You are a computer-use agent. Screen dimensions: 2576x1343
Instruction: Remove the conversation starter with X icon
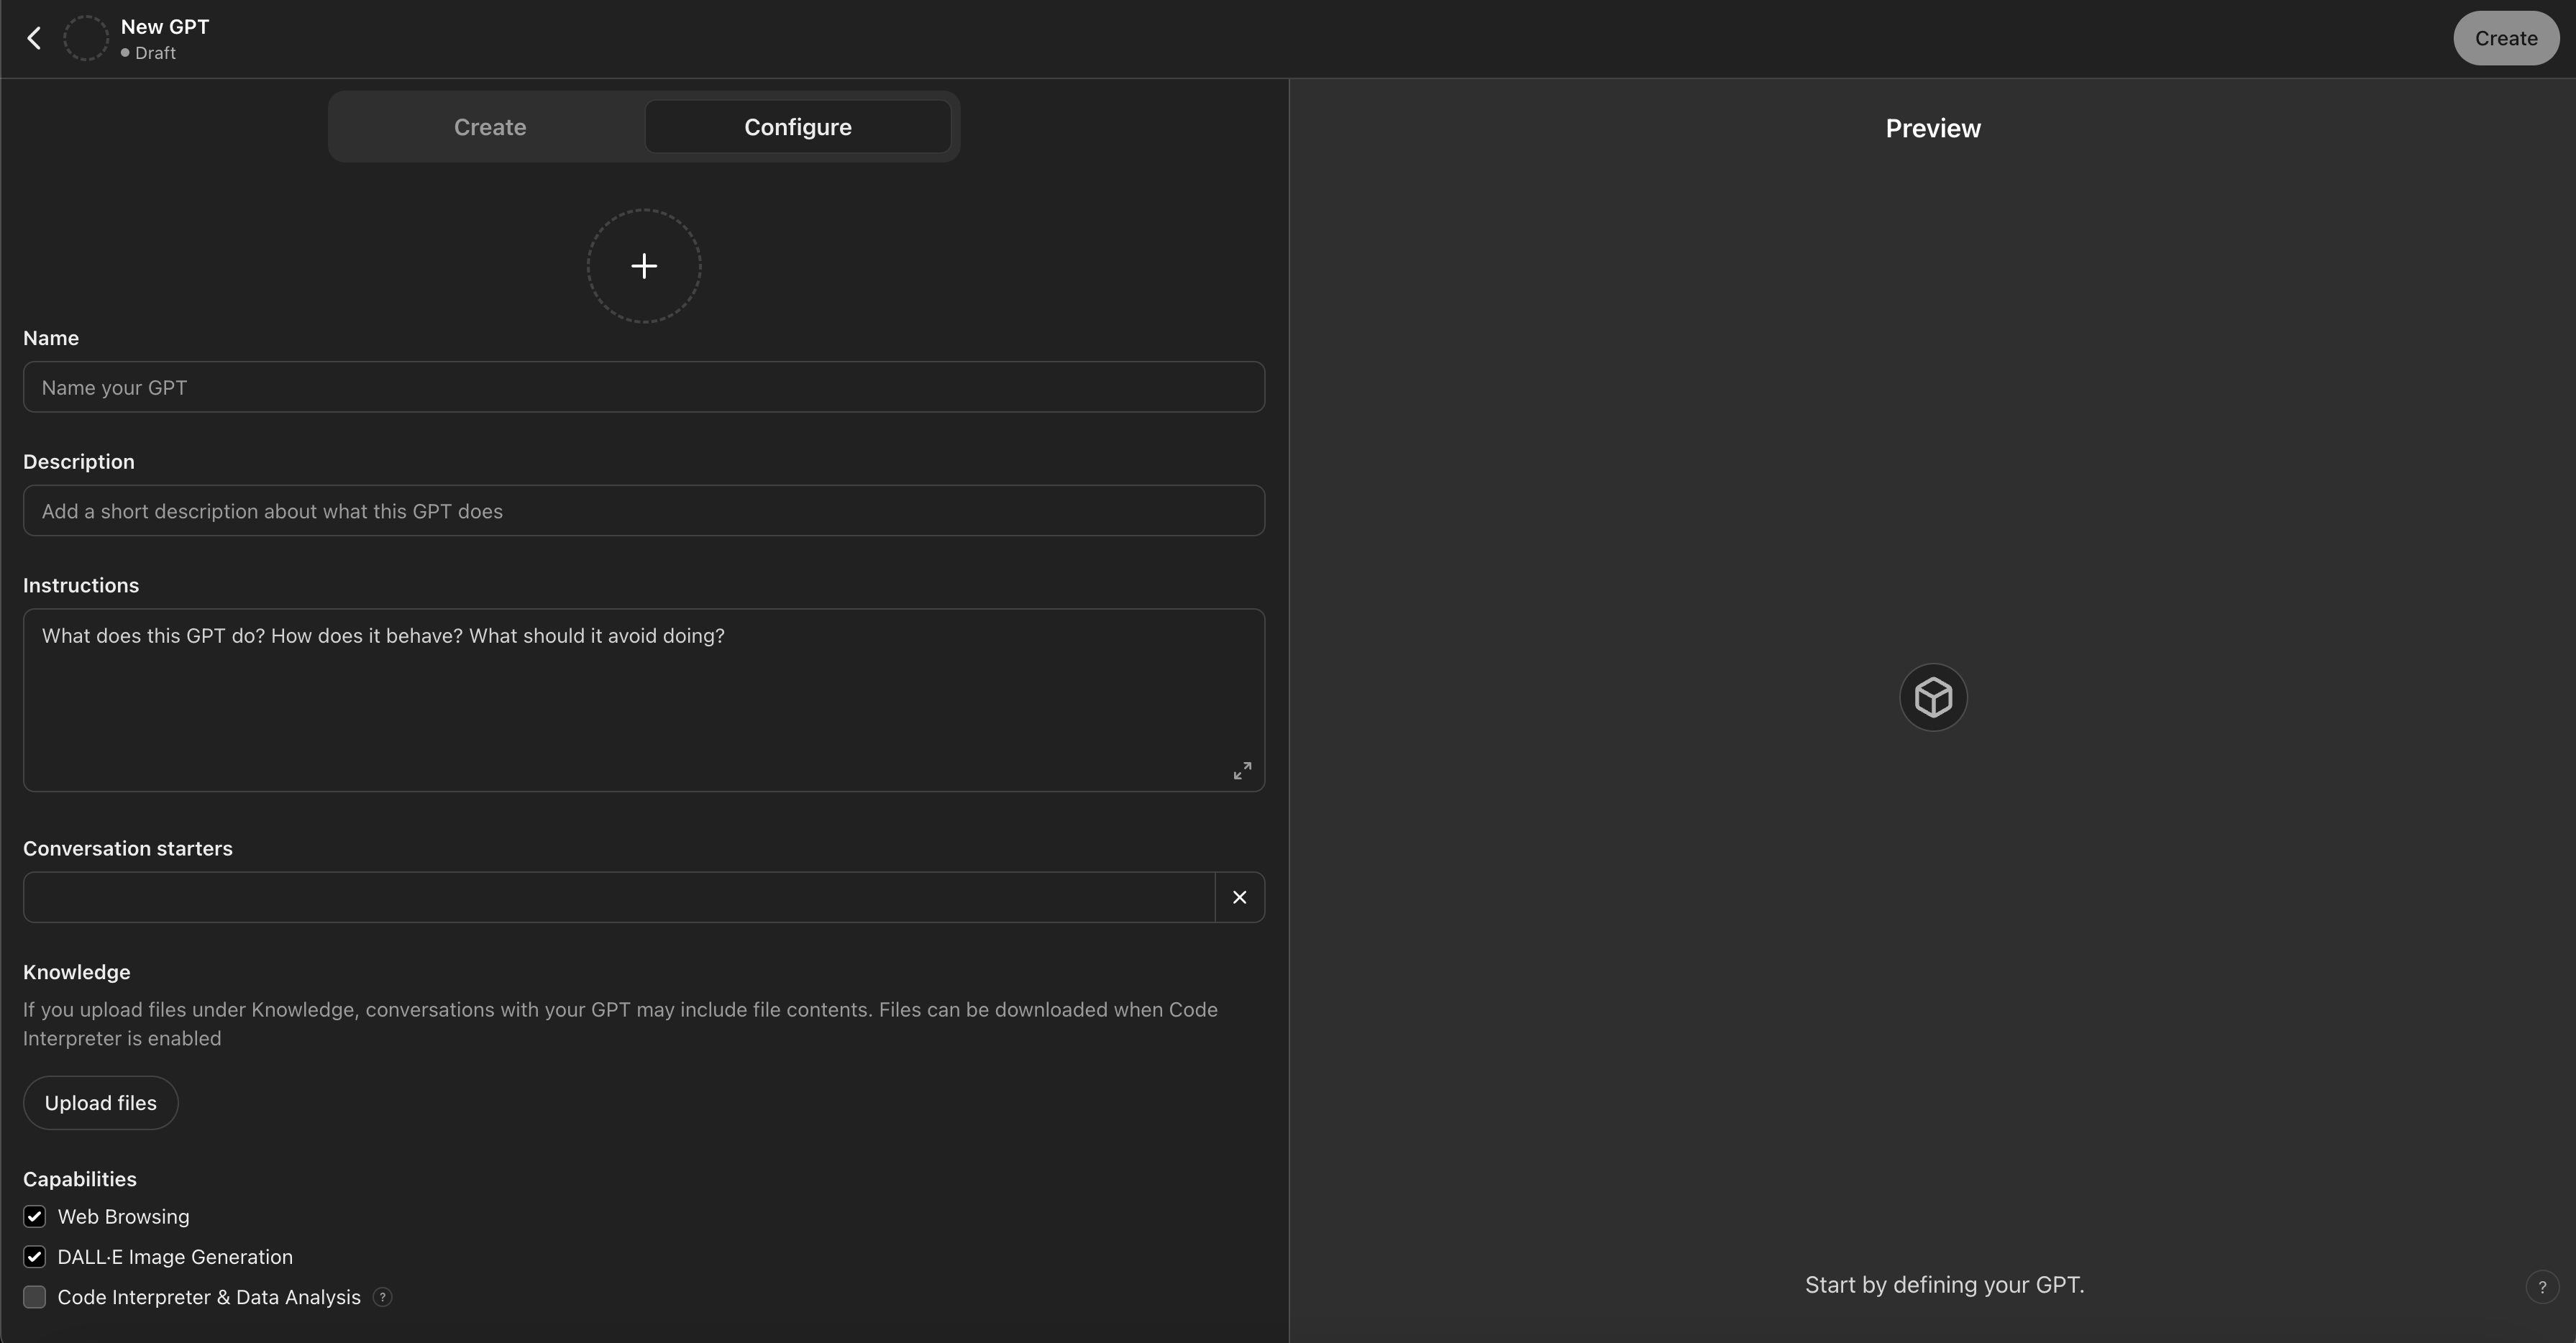1240,897
